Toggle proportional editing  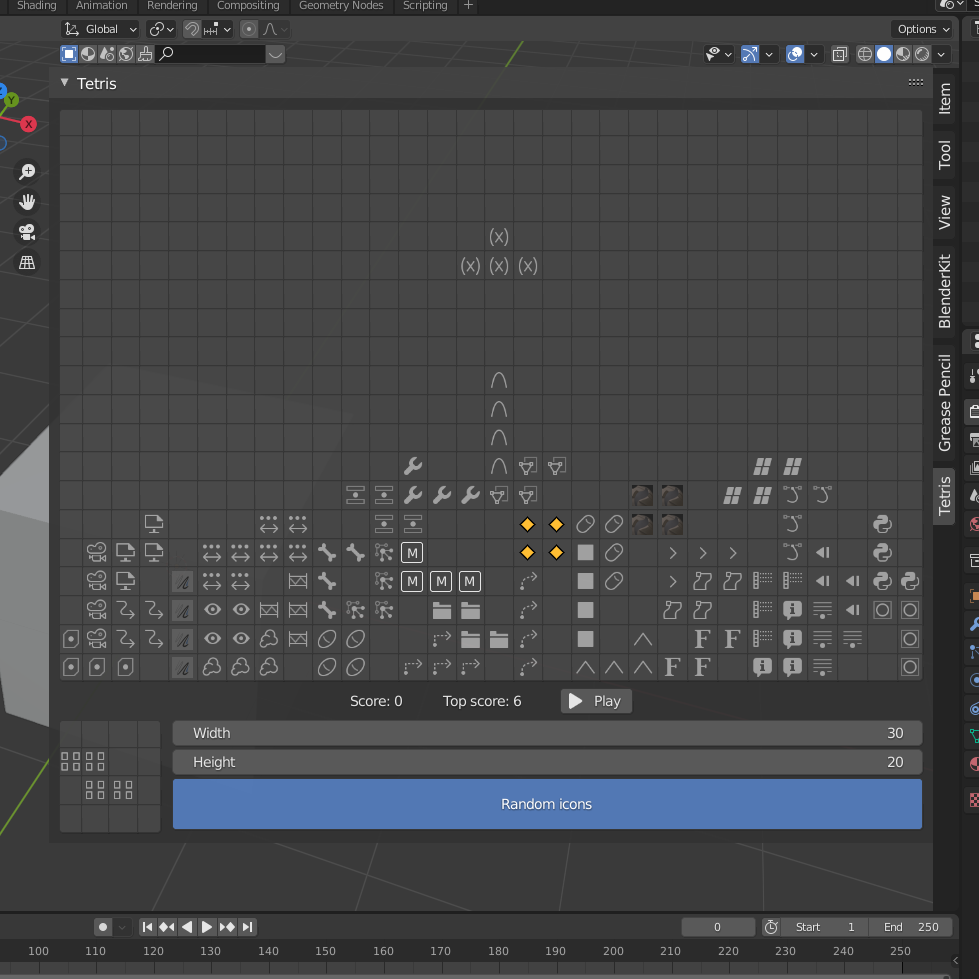(248, 29)
